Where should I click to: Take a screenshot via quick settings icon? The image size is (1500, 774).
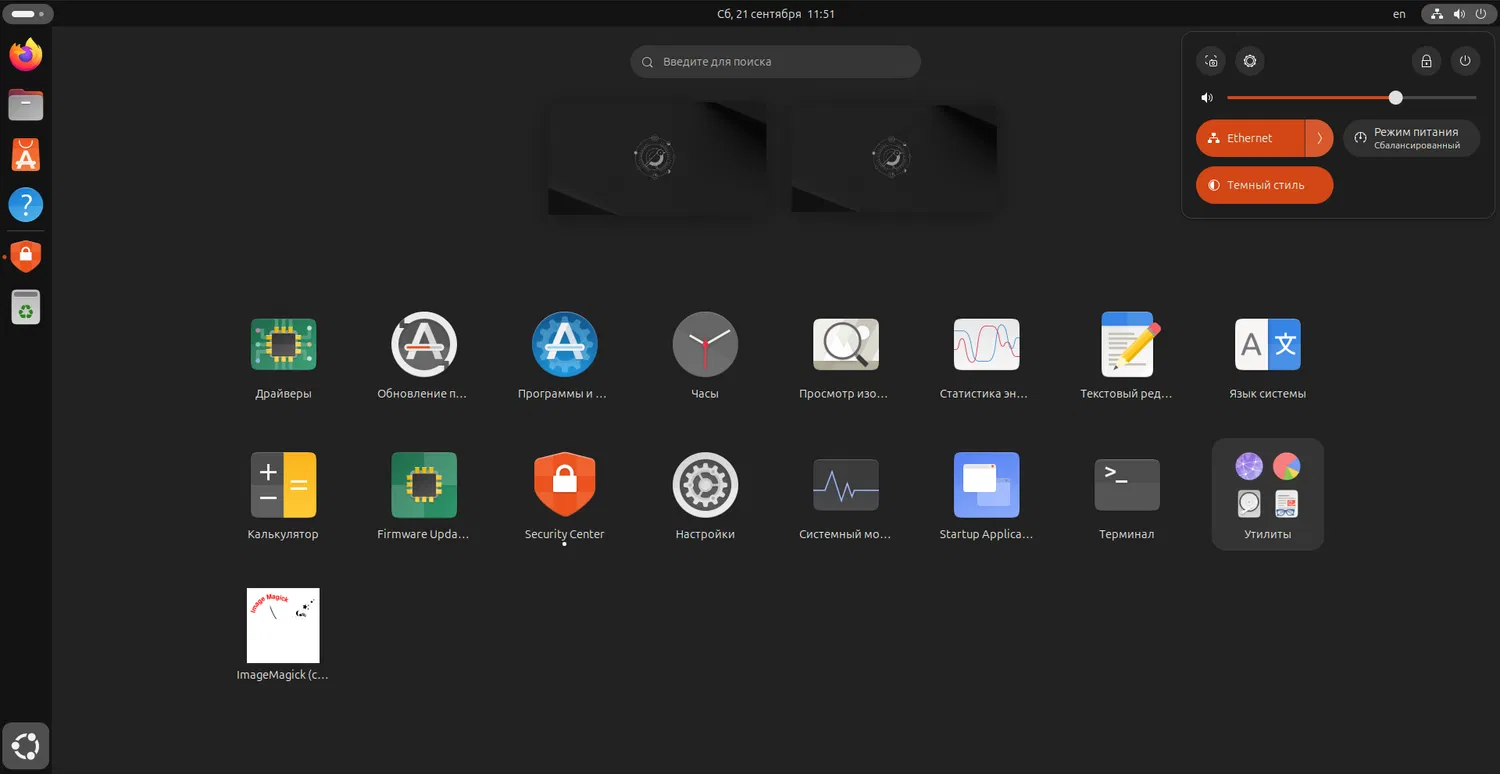click(1211, 61)
